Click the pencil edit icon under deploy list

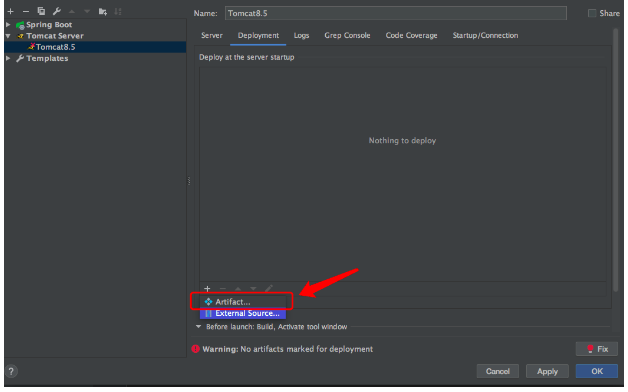tap(269, 288)
